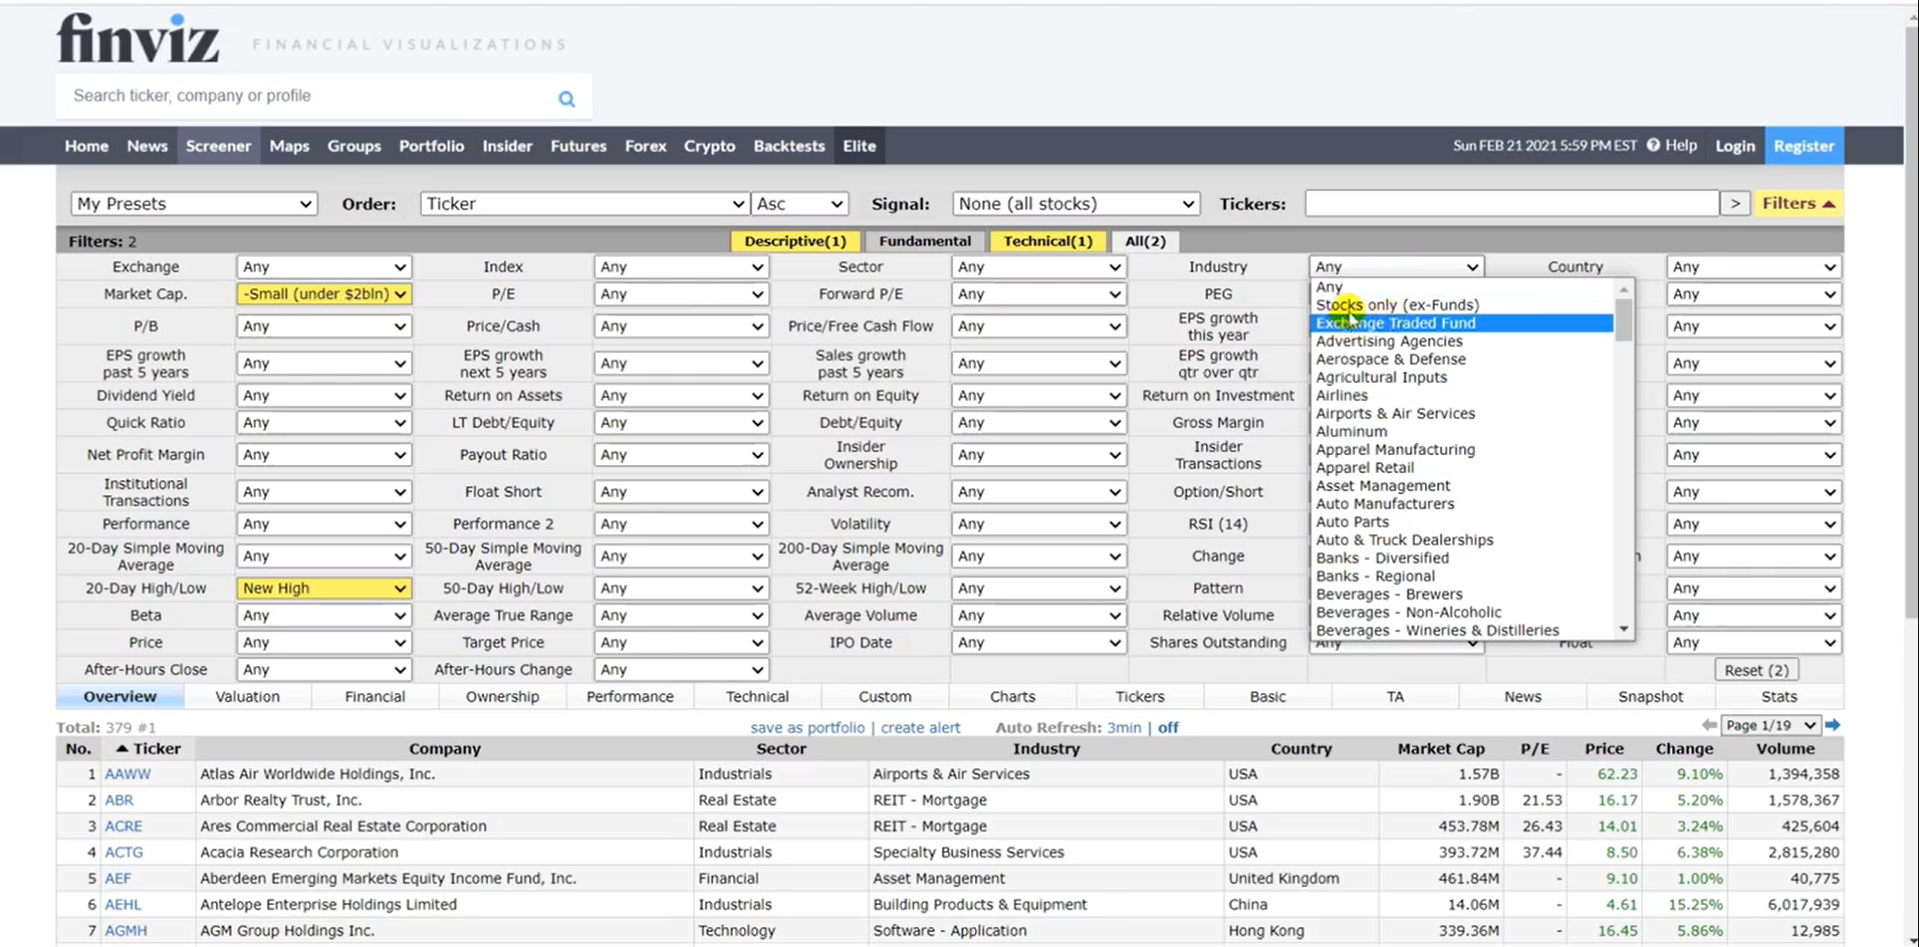Open the P/E filter dropdown
The image size is (1919, 947).
point(681,294)
